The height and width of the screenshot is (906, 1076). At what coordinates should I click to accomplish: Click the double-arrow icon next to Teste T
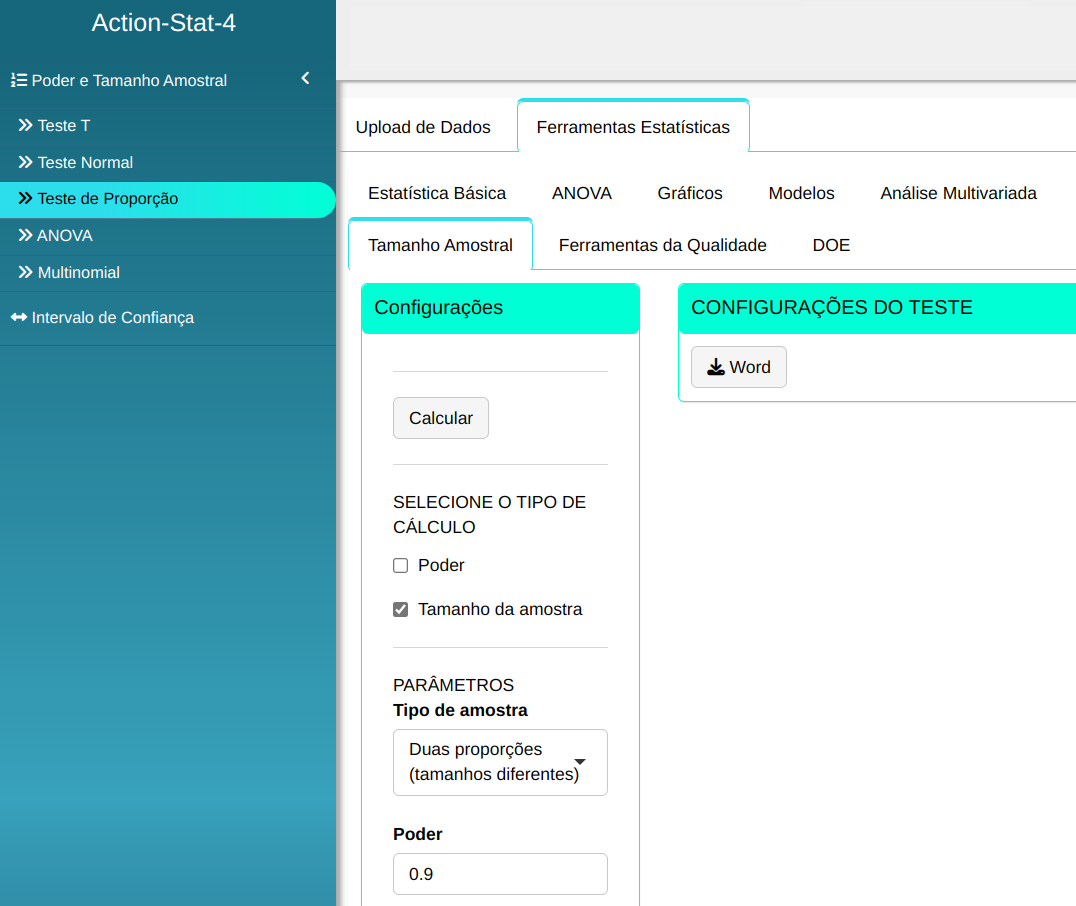26,126
